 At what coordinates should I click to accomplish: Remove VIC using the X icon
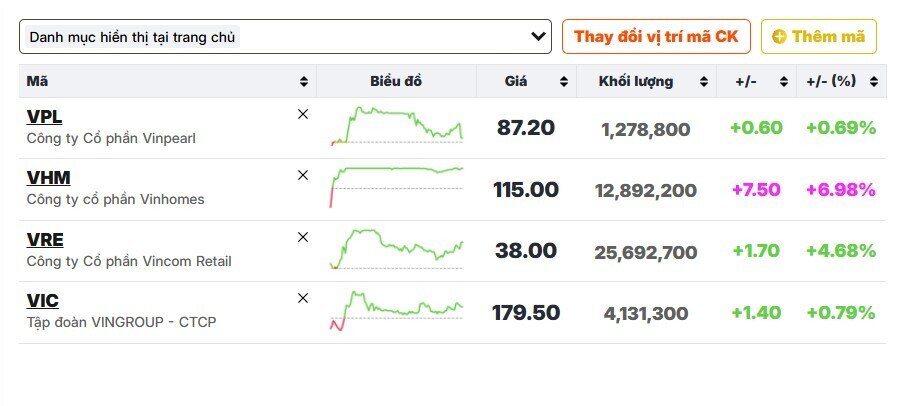coord(303,298)
